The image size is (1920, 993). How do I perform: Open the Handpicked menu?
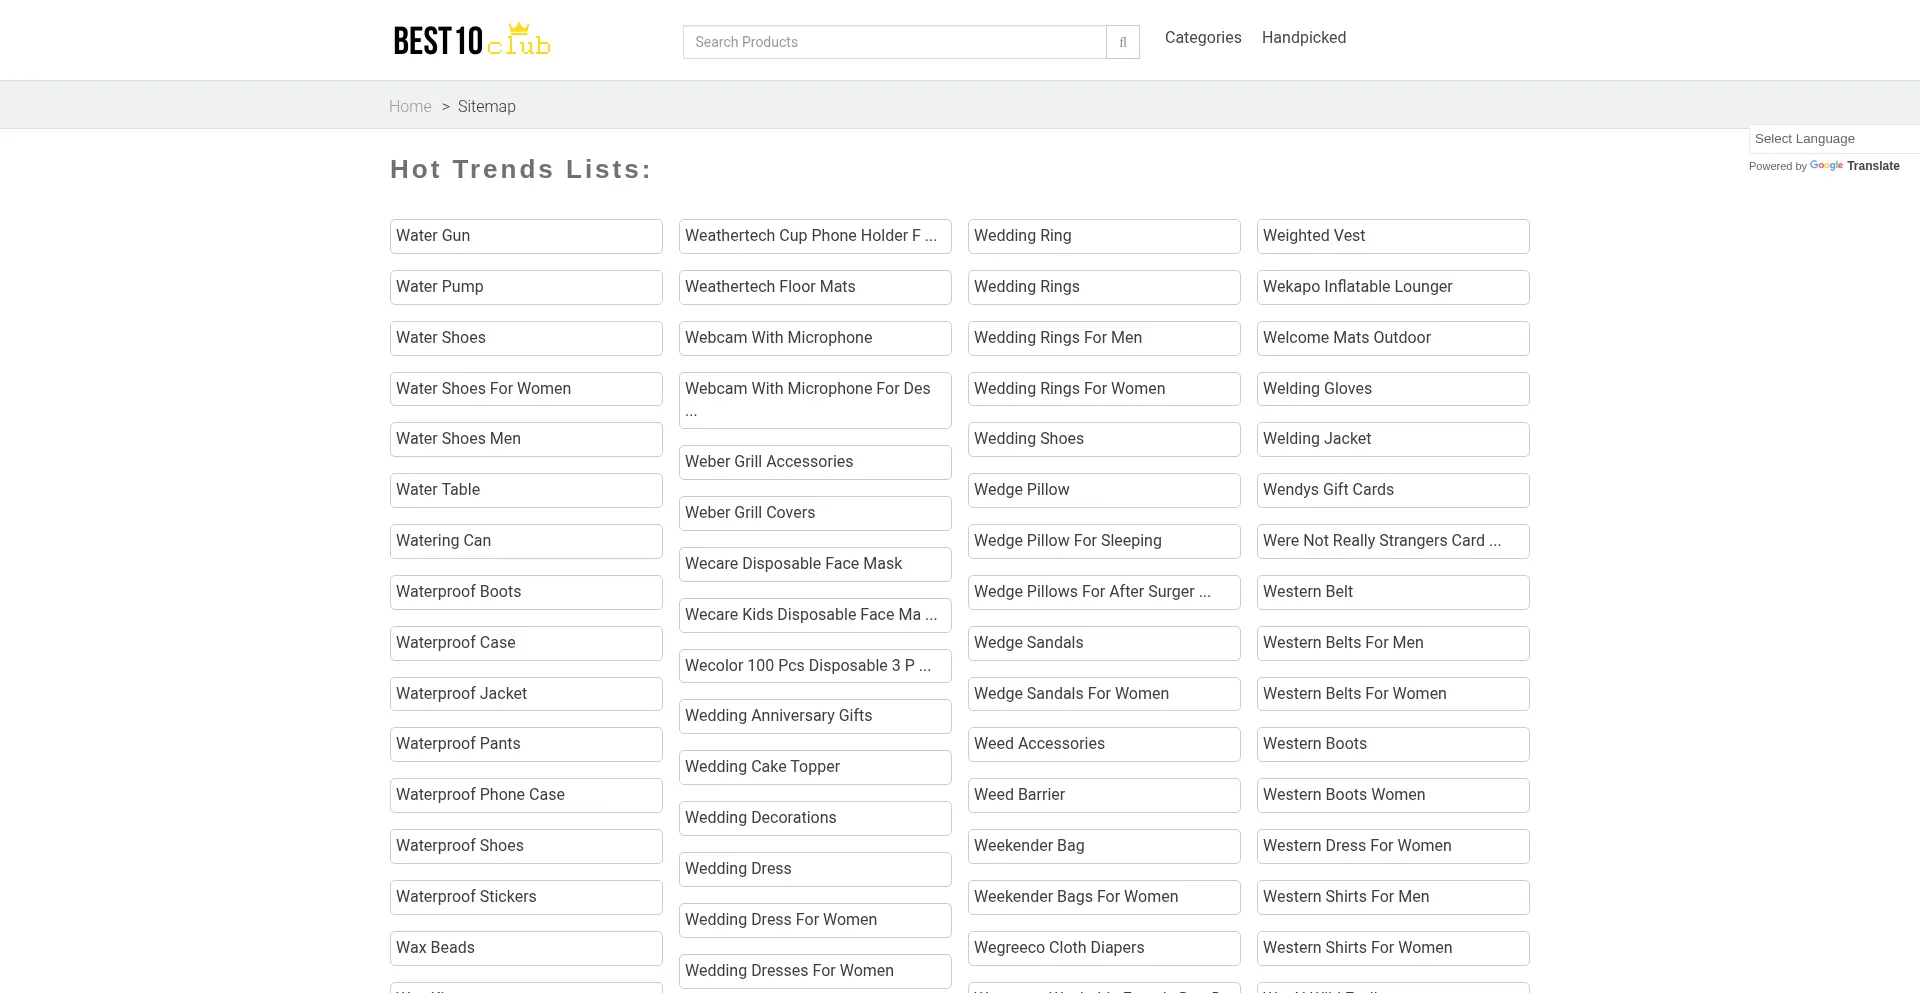(1304, 38)
